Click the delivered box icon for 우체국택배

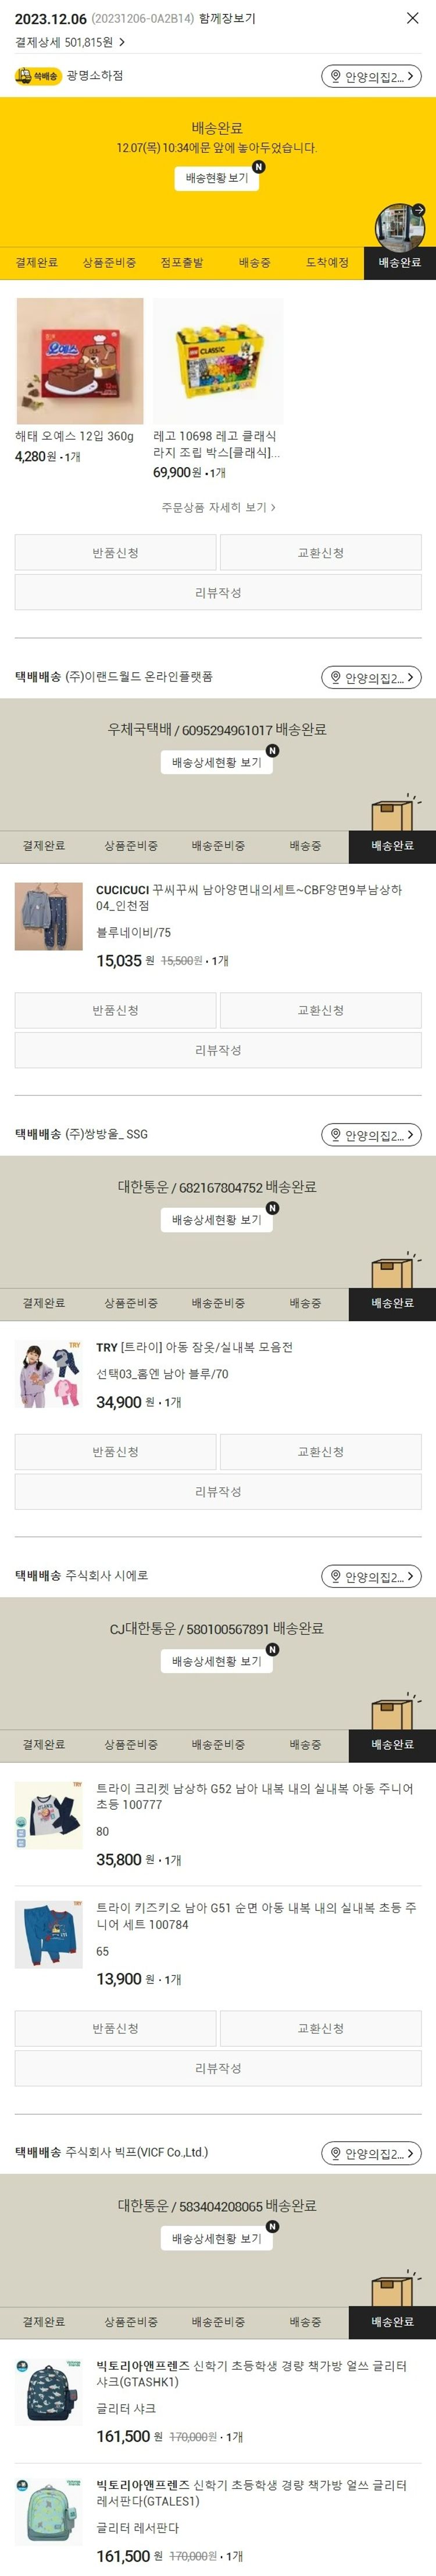tap(394, 813)
